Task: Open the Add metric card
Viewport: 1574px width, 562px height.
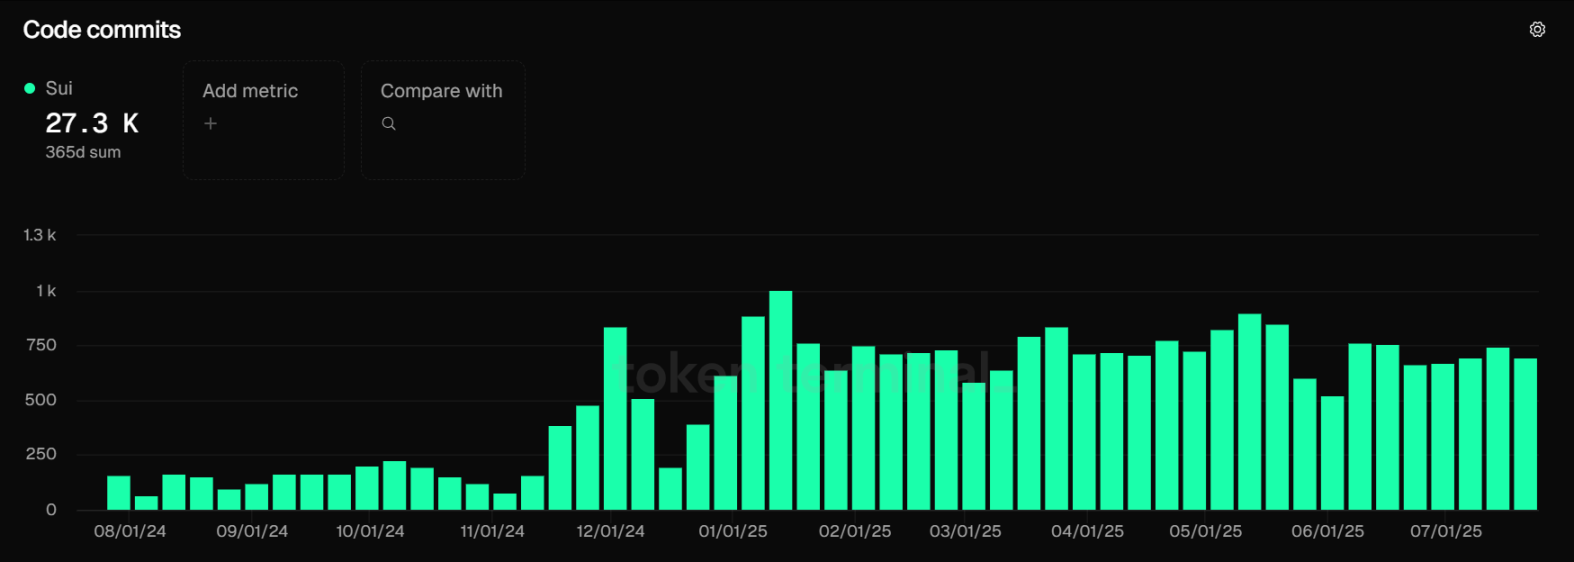Action: [263, 119]
